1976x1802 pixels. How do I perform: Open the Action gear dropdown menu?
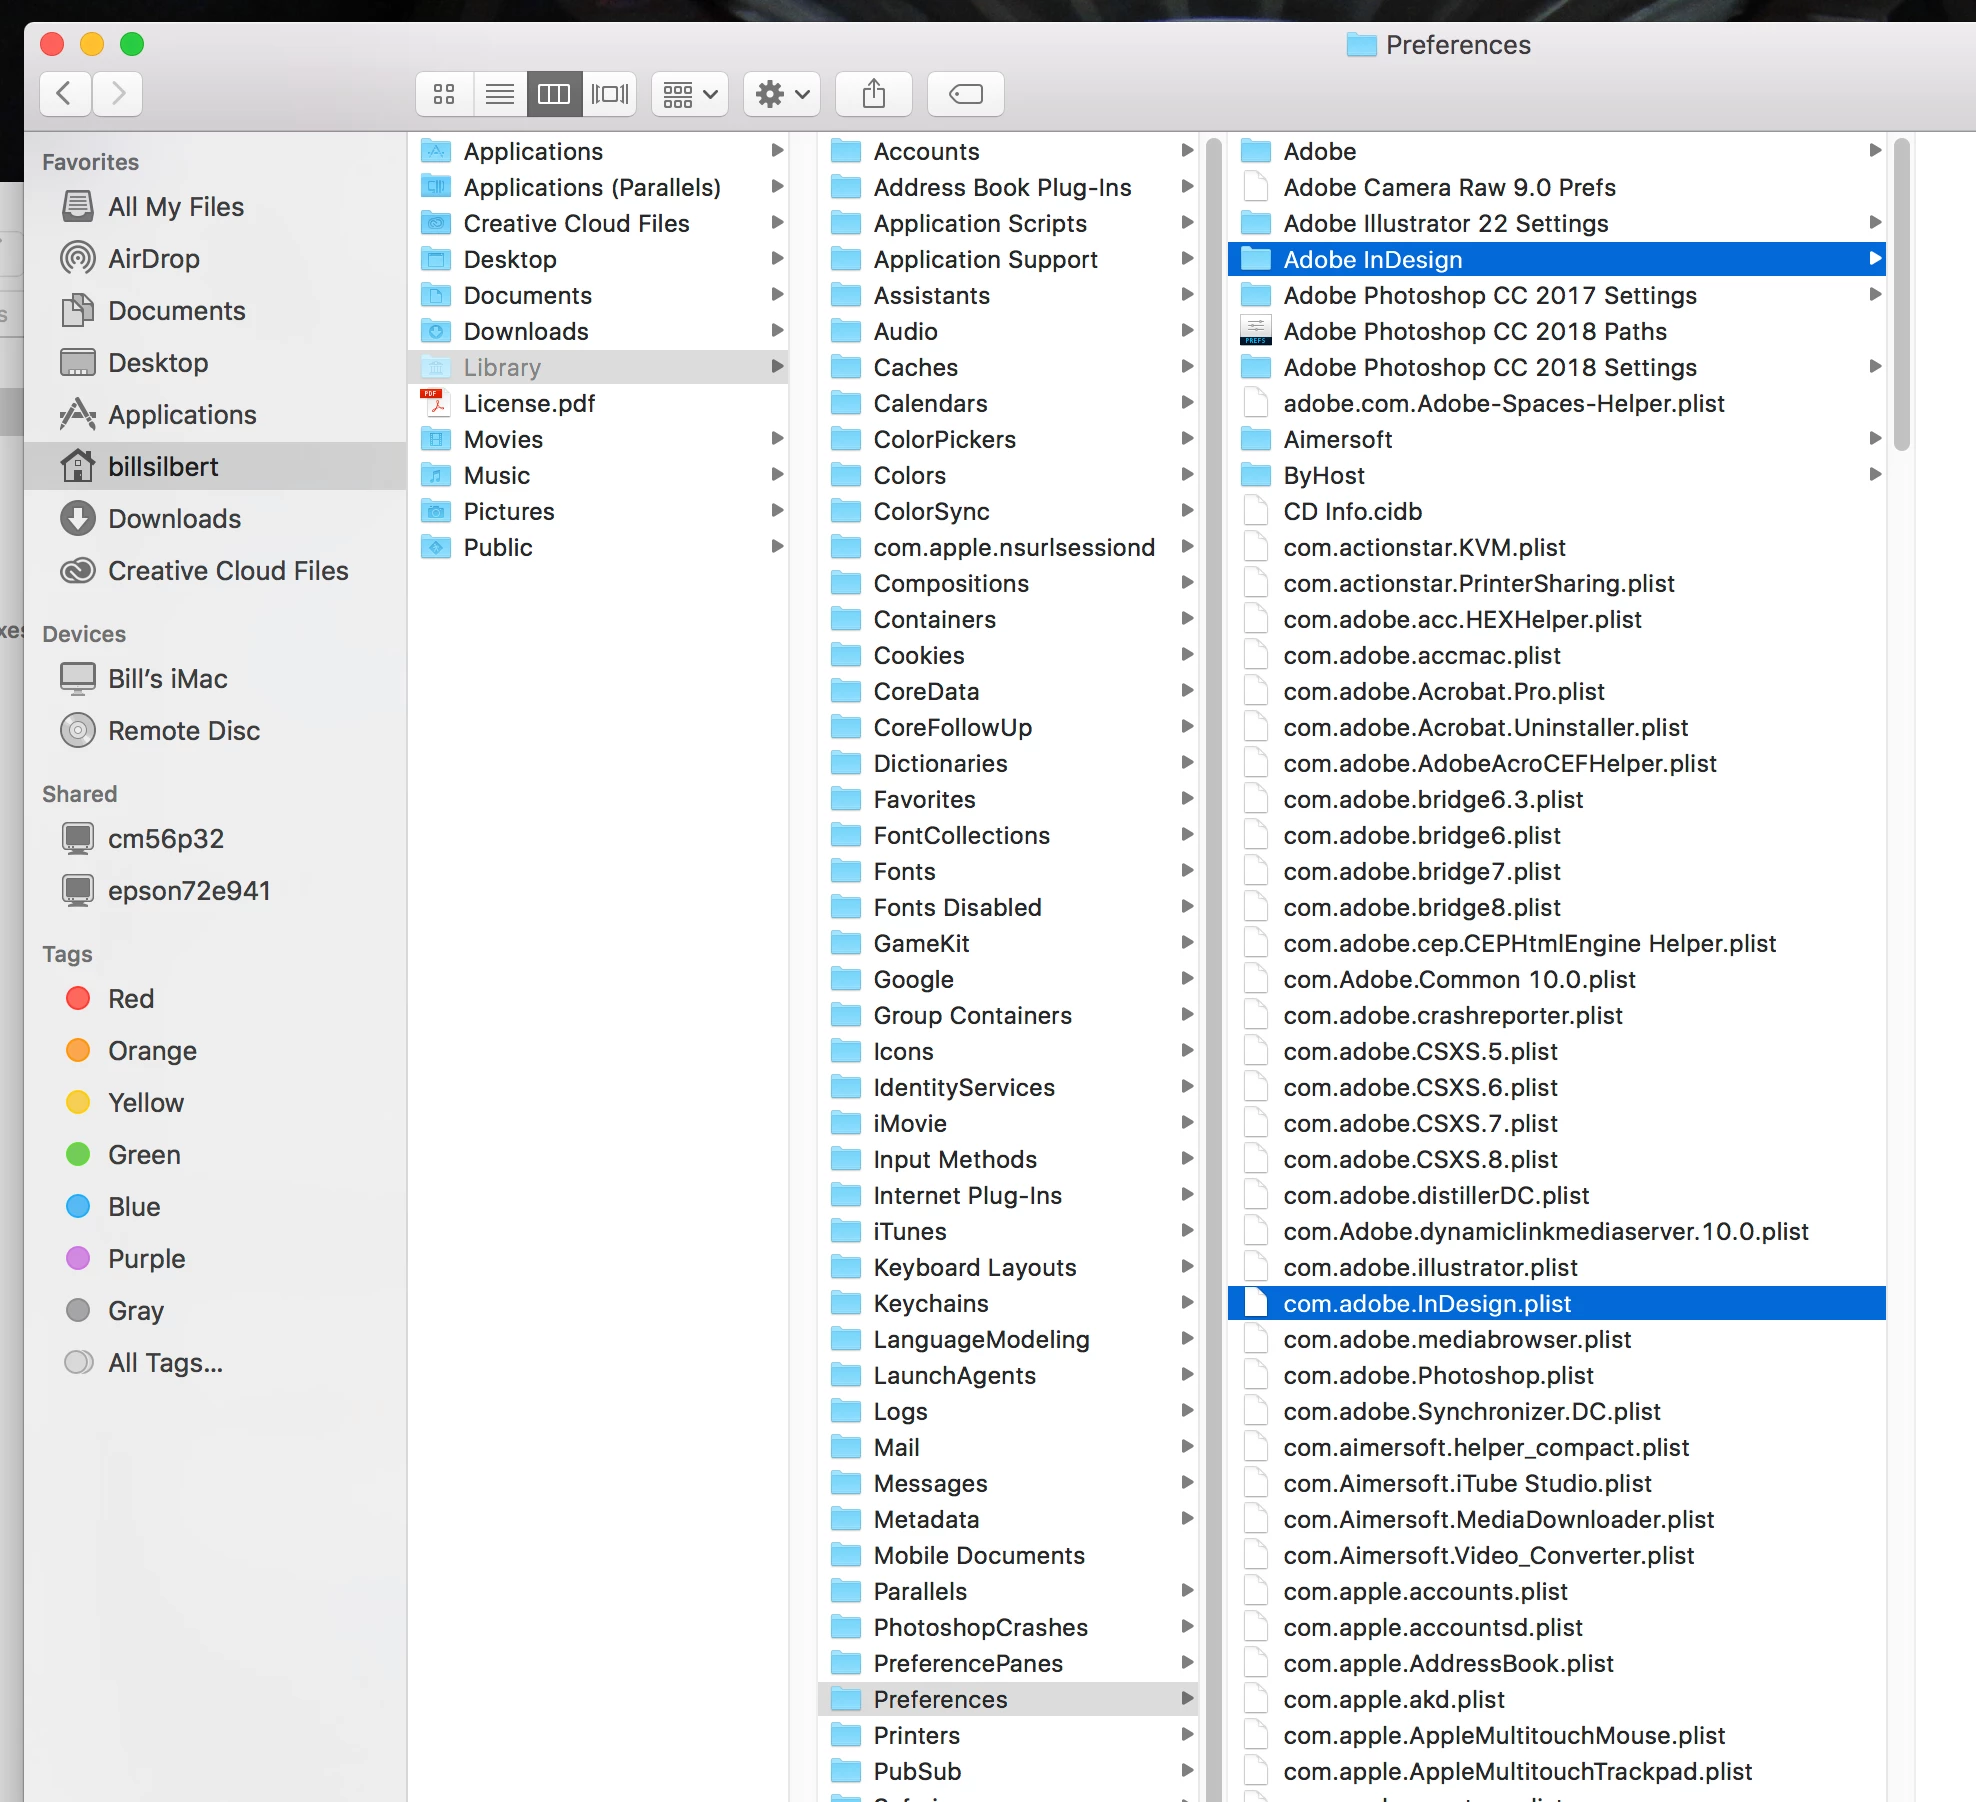pos(781,94)
